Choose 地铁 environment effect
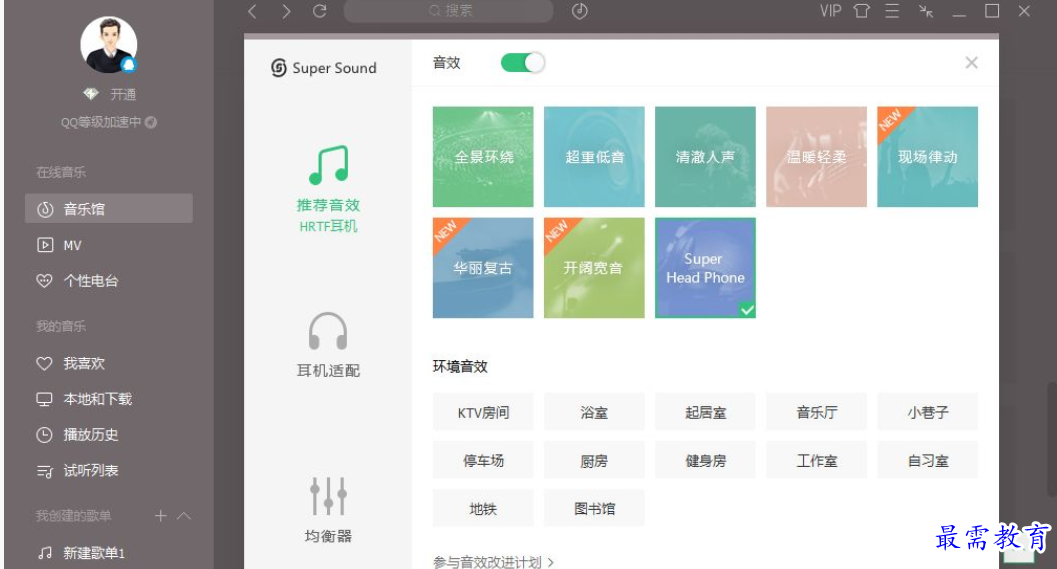Image resolution: width=1057 pixels, height=569 pixels. pyautogui.click(x=483, y=508)
